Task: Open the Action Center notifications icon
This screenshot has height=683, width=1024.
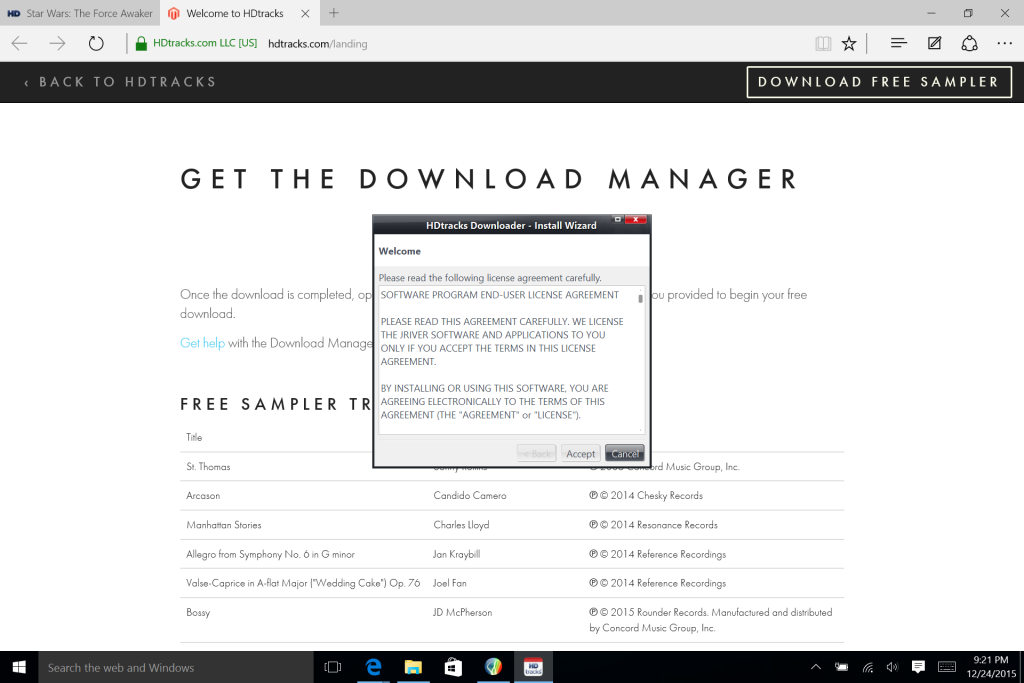Action: (x=918, y=667)
